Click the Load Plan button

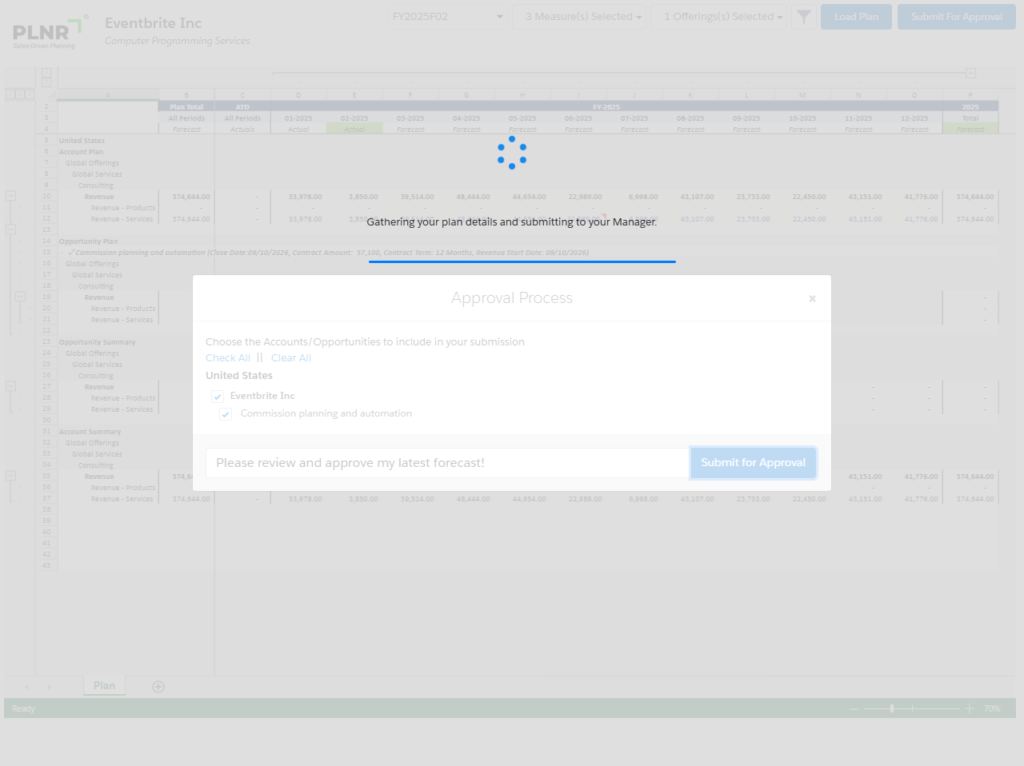(x=856, y=16)
